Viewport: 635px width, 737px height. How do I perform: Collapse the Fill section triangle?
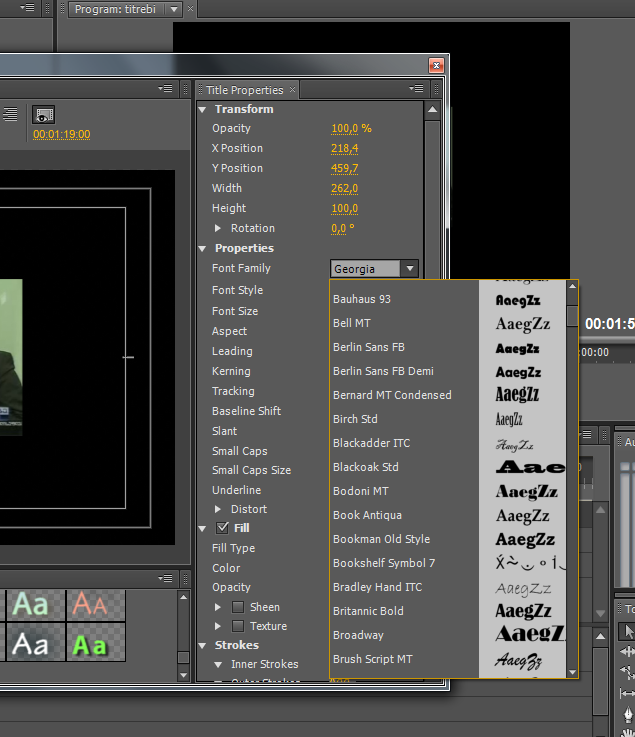point(203,529)
